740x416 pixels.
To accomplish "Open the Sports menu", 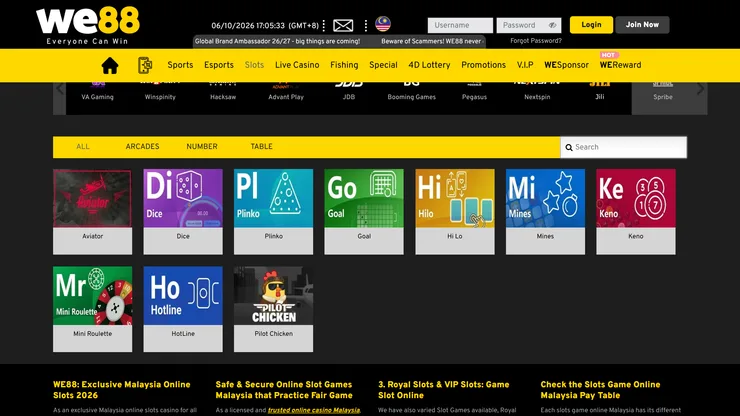I will pos(180,65).
